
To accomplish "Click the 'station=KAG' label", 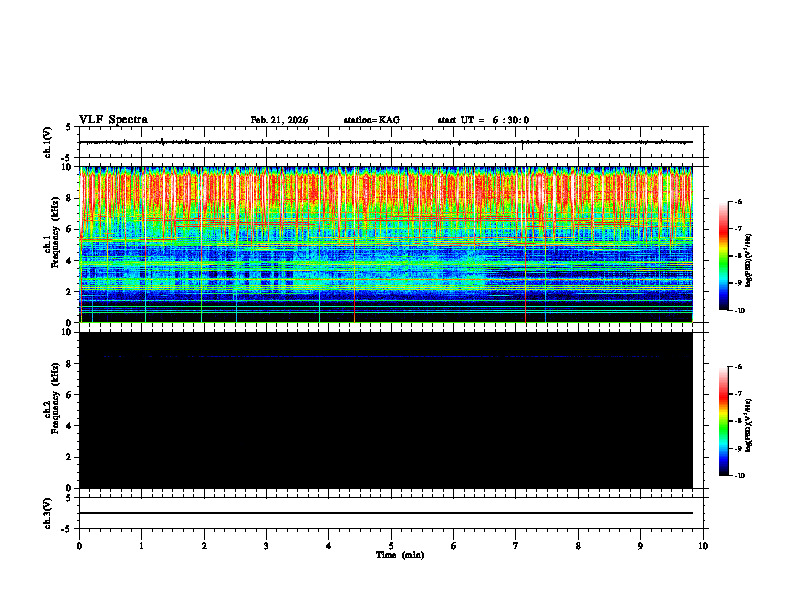I will coord(372,120).
